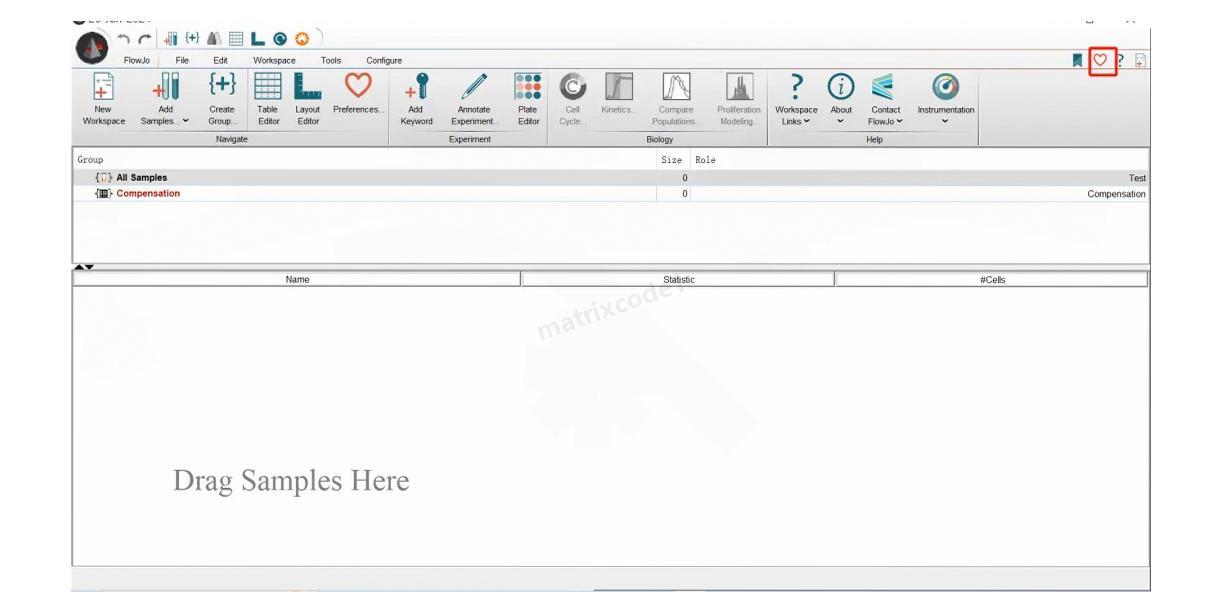
Task: Click the New Workspace ribbon icon
Action: point(103,86)
